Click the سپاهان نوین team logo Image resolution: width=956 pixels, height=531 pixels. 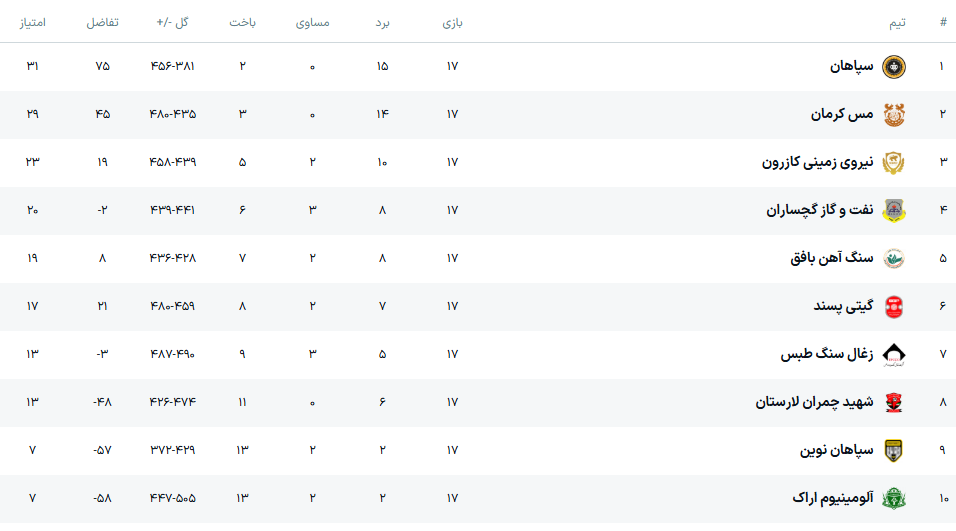(893, 450)
